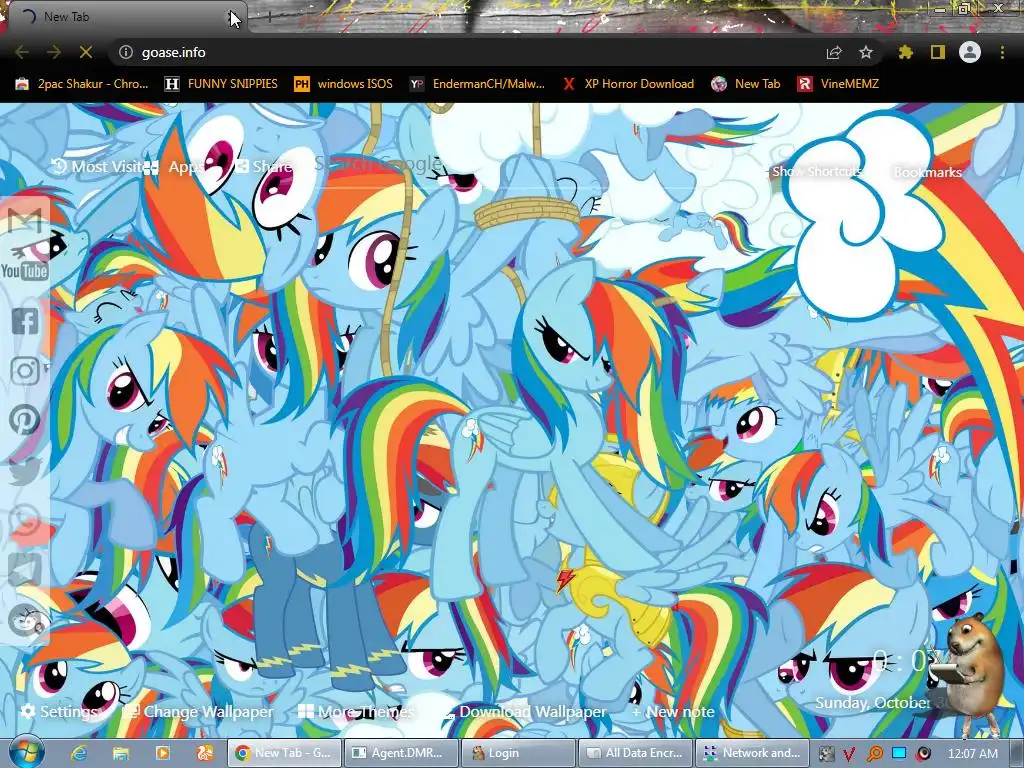Stop loading the page with the X button
This screenshot has height=768, width=1024.
pos(86,52)
